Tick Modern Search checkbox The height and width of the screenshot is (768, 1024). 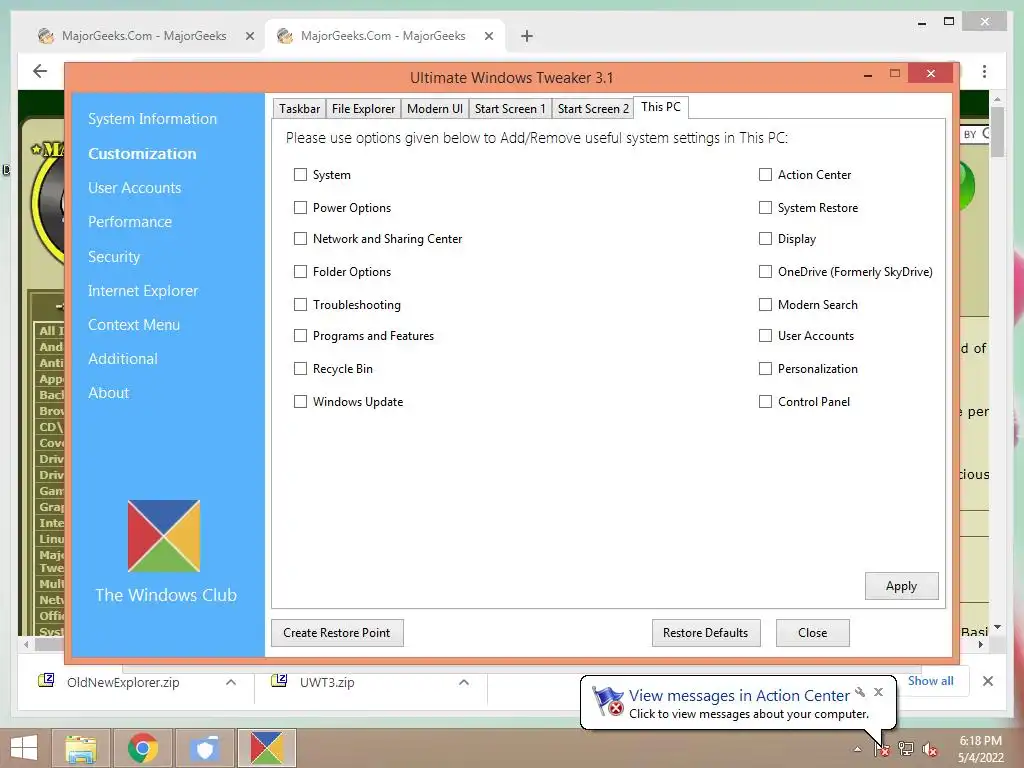coord(765,304)
